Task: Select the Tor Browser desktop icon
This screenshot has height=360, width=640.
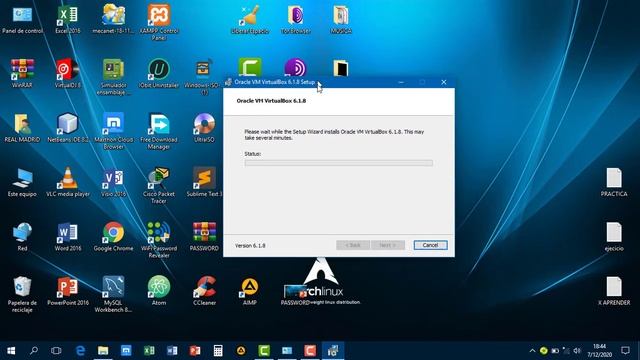Action: [x=296, y=19]
